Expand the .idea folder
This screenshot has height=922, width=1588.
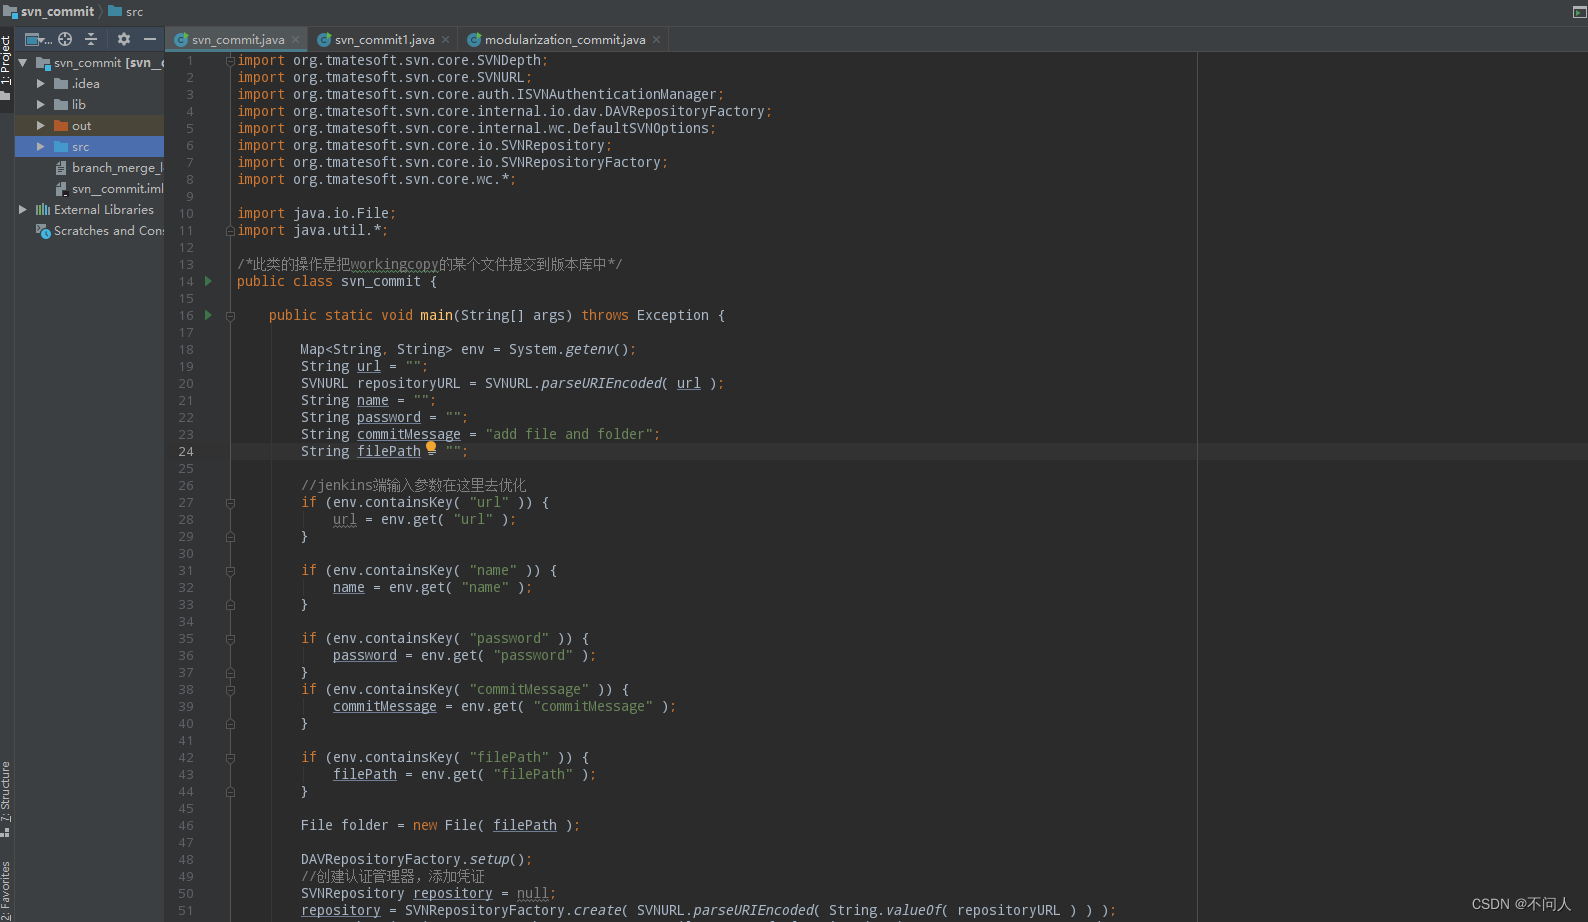coord(41,83)
